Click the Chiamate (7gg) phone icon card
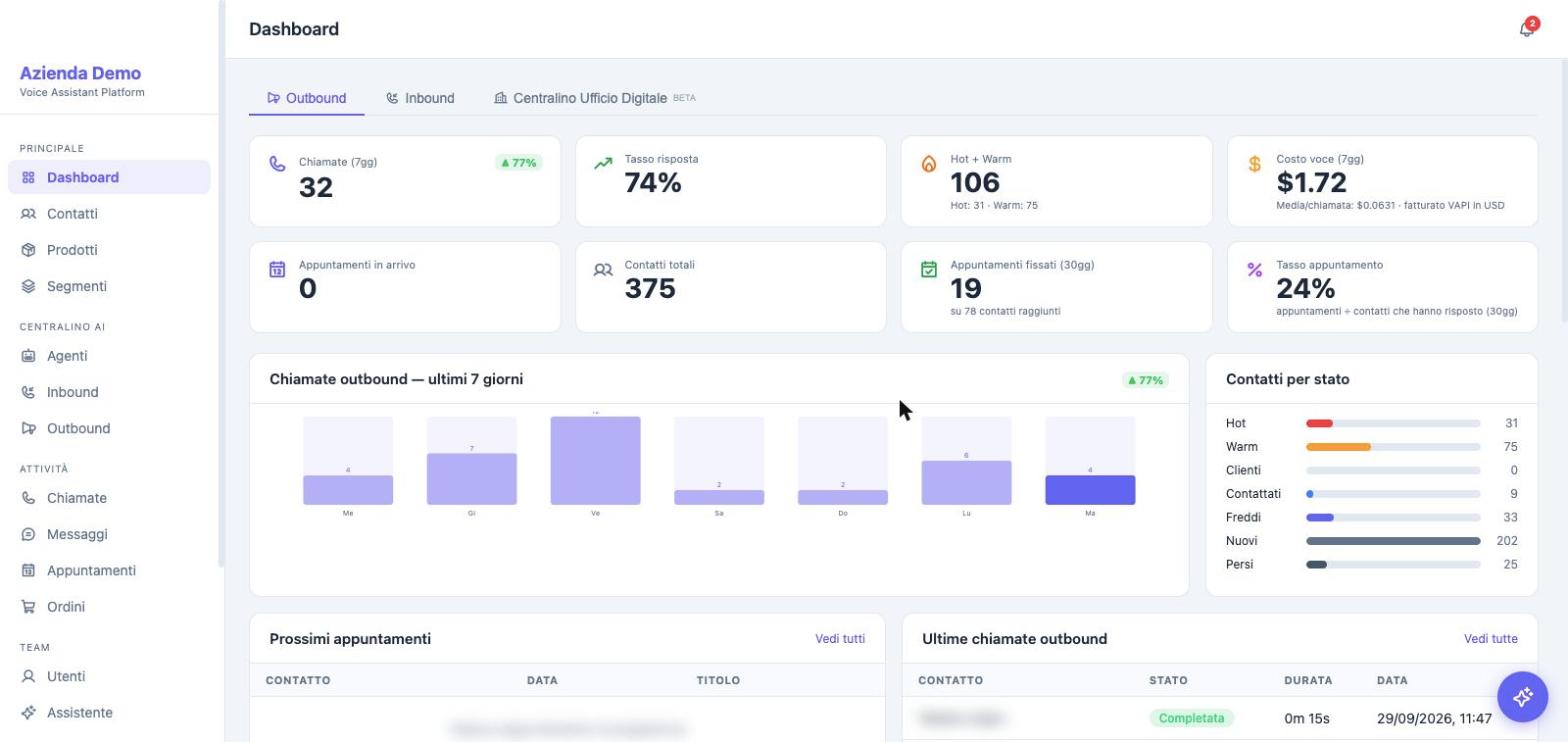This screenshot has height=742, width=1568. point(277,163)
